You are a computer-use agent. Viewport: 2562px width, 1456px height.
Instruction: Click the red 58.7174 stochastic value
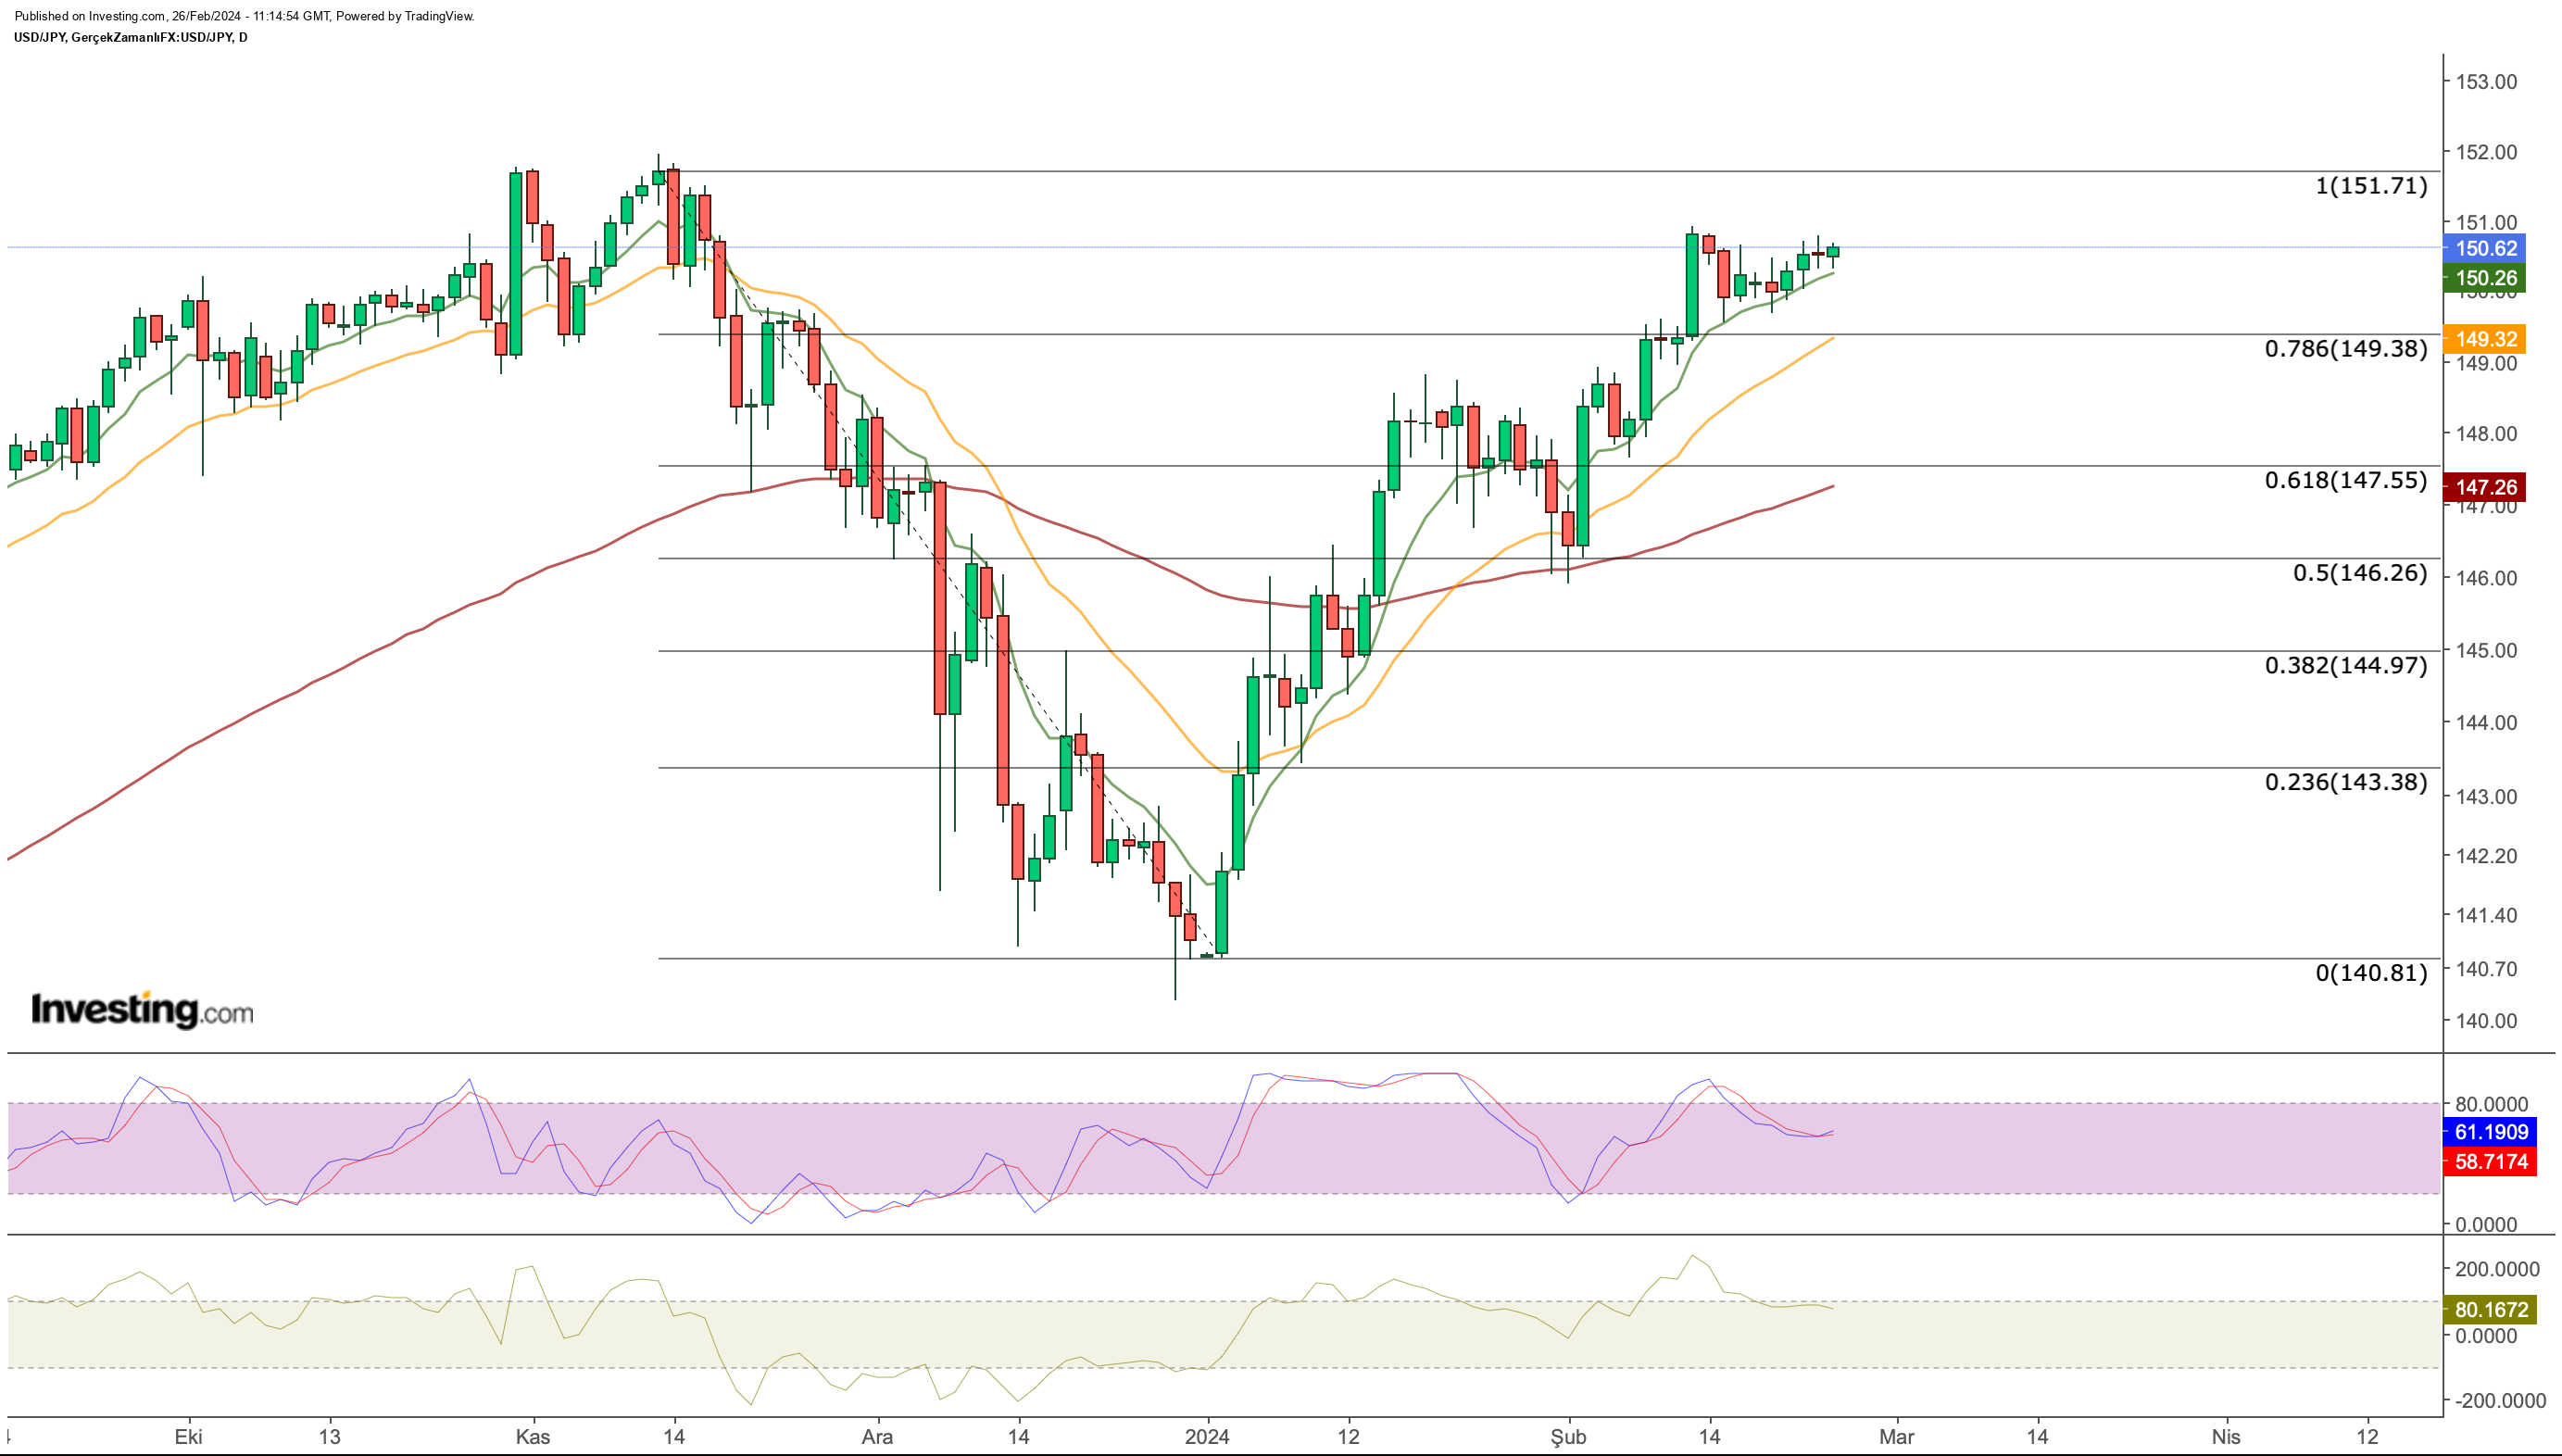pos(2490,1161)
